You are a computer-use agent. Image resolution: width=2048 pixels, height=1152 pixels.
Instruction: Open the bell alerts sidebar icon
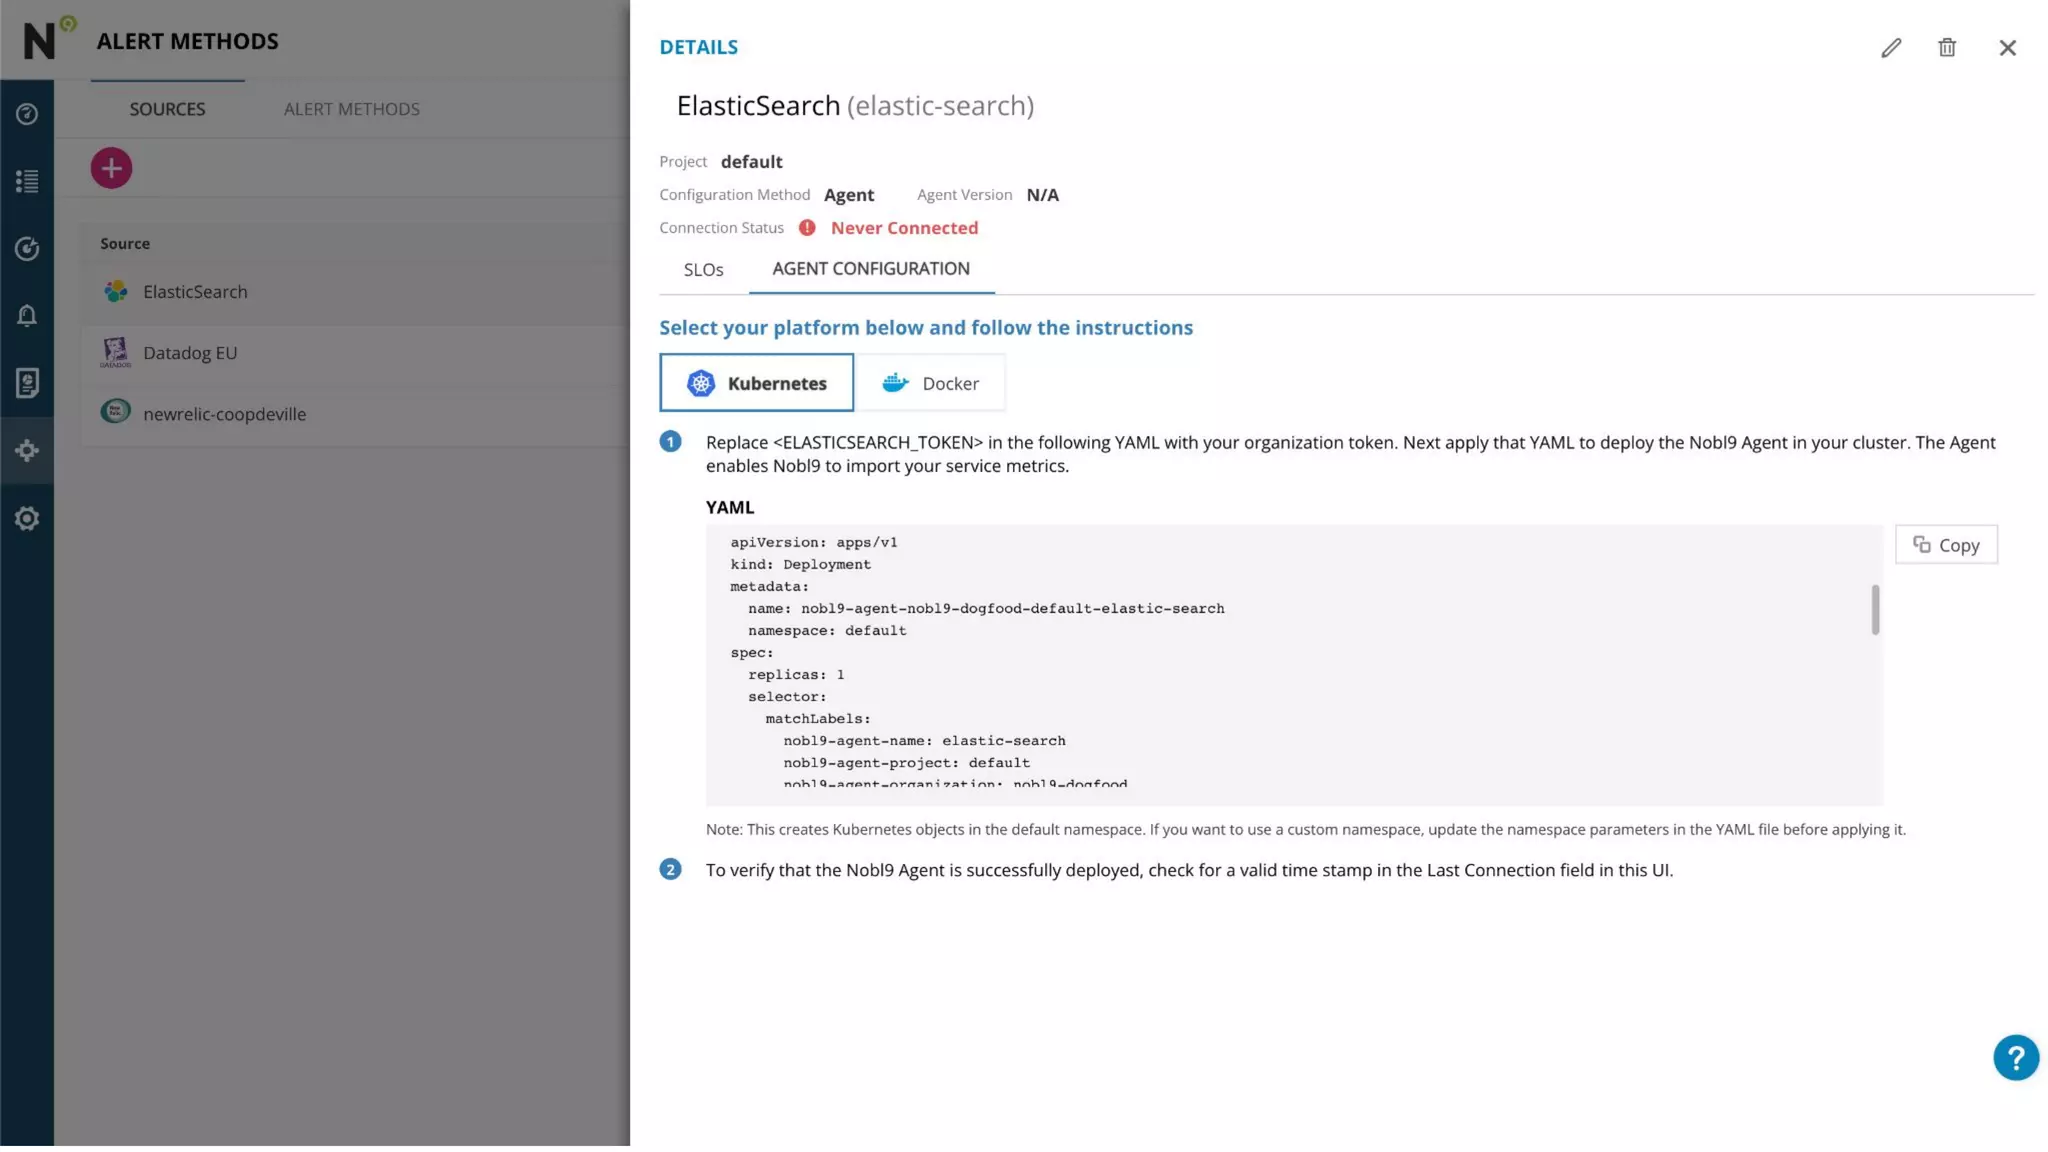click(x=27, y=316)
